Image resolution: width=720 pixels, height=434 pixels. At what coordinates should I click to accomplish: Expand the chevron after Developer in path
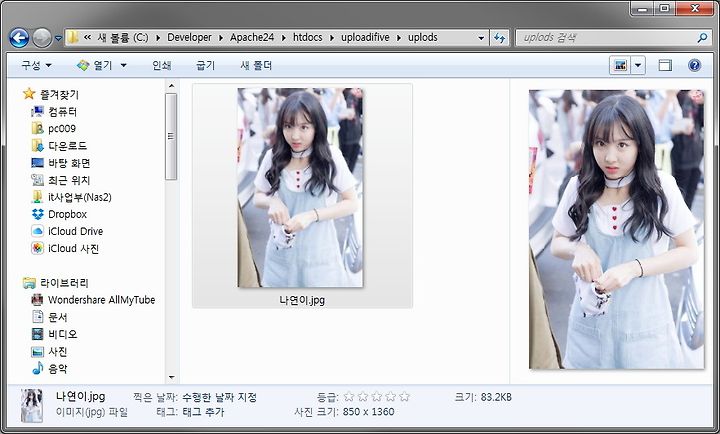coord(221,38)
